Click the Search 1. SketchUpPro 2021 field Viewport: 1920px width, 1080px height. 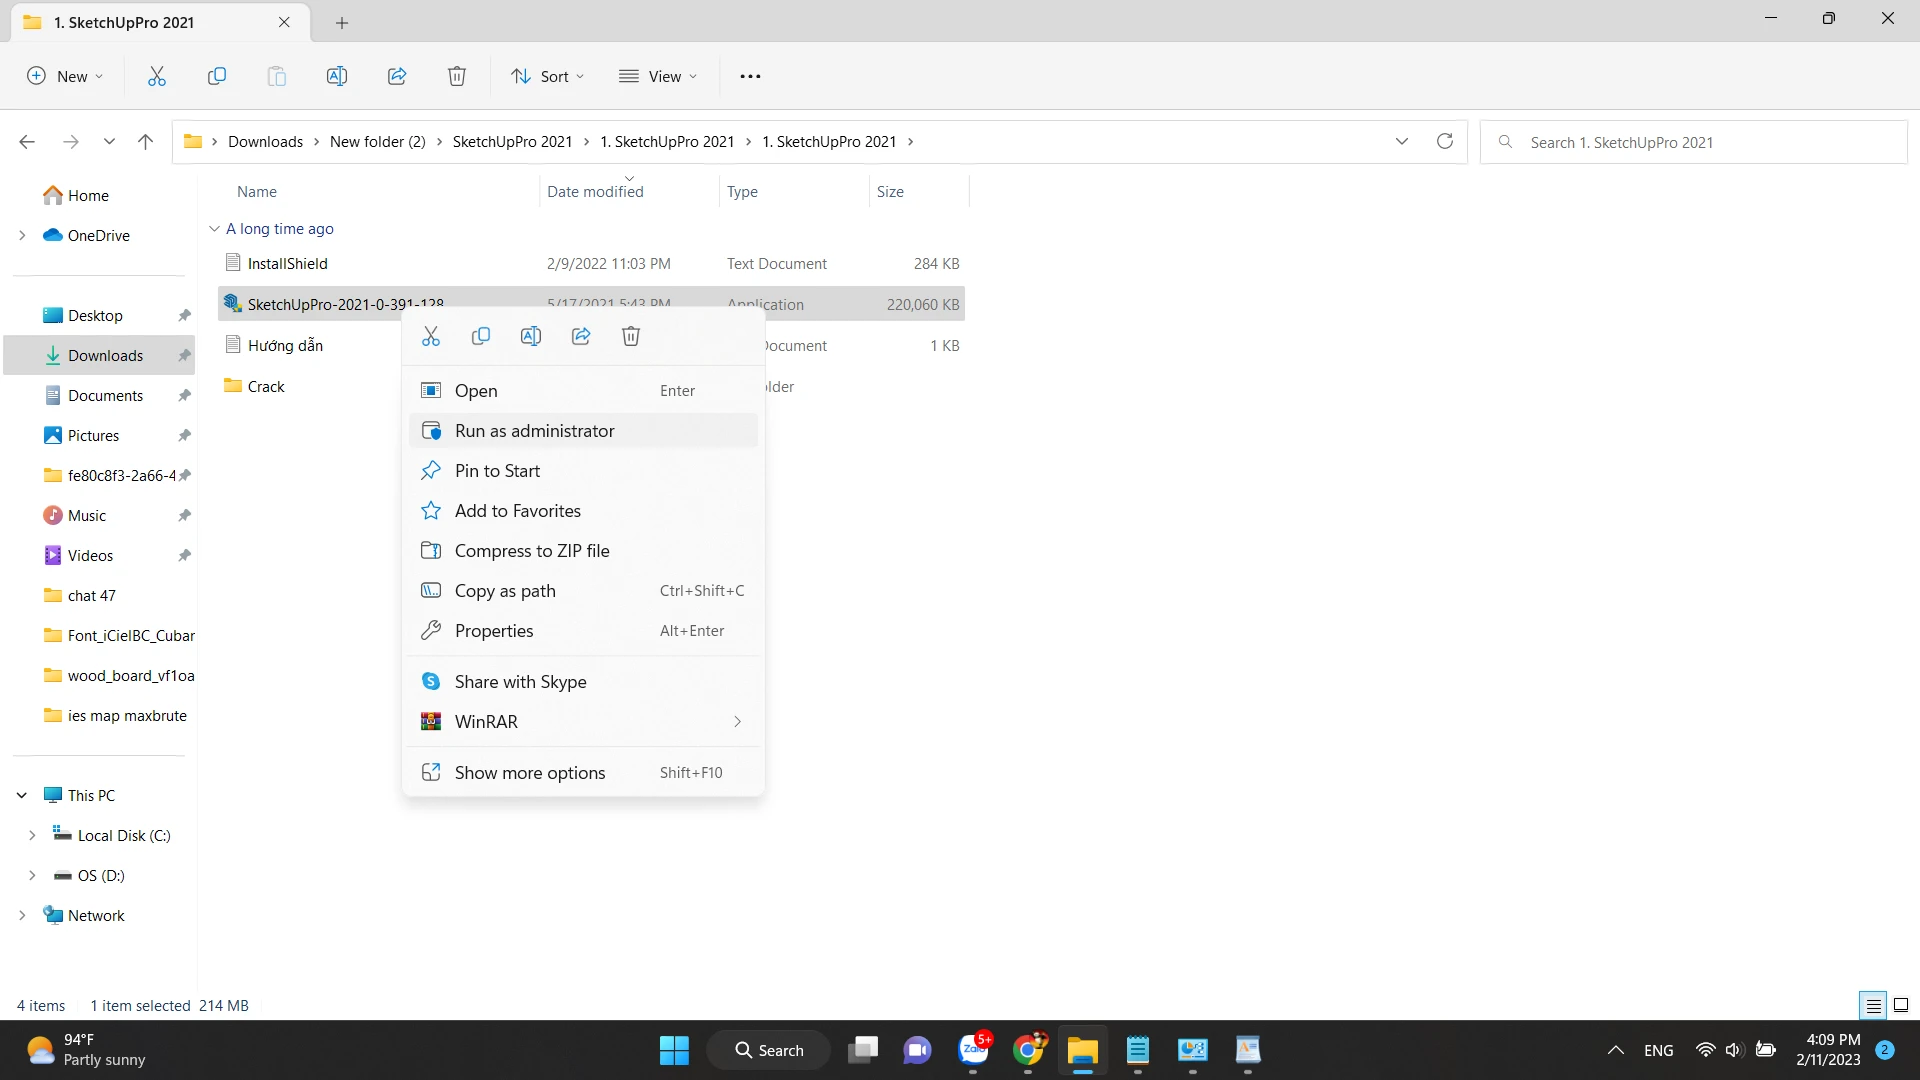pos(1694,142)
